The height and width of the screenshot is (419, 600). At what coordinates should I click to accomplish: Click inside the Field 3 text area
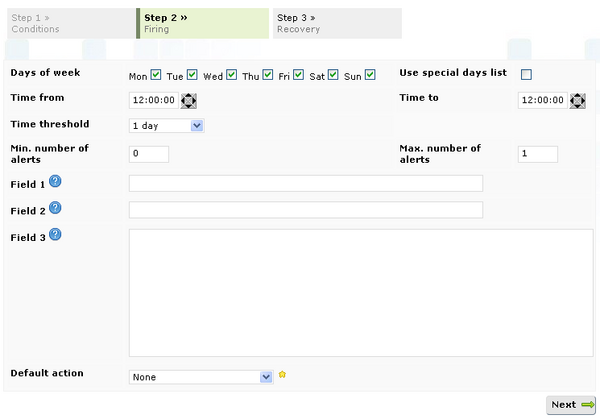click(x=360, y=292)
